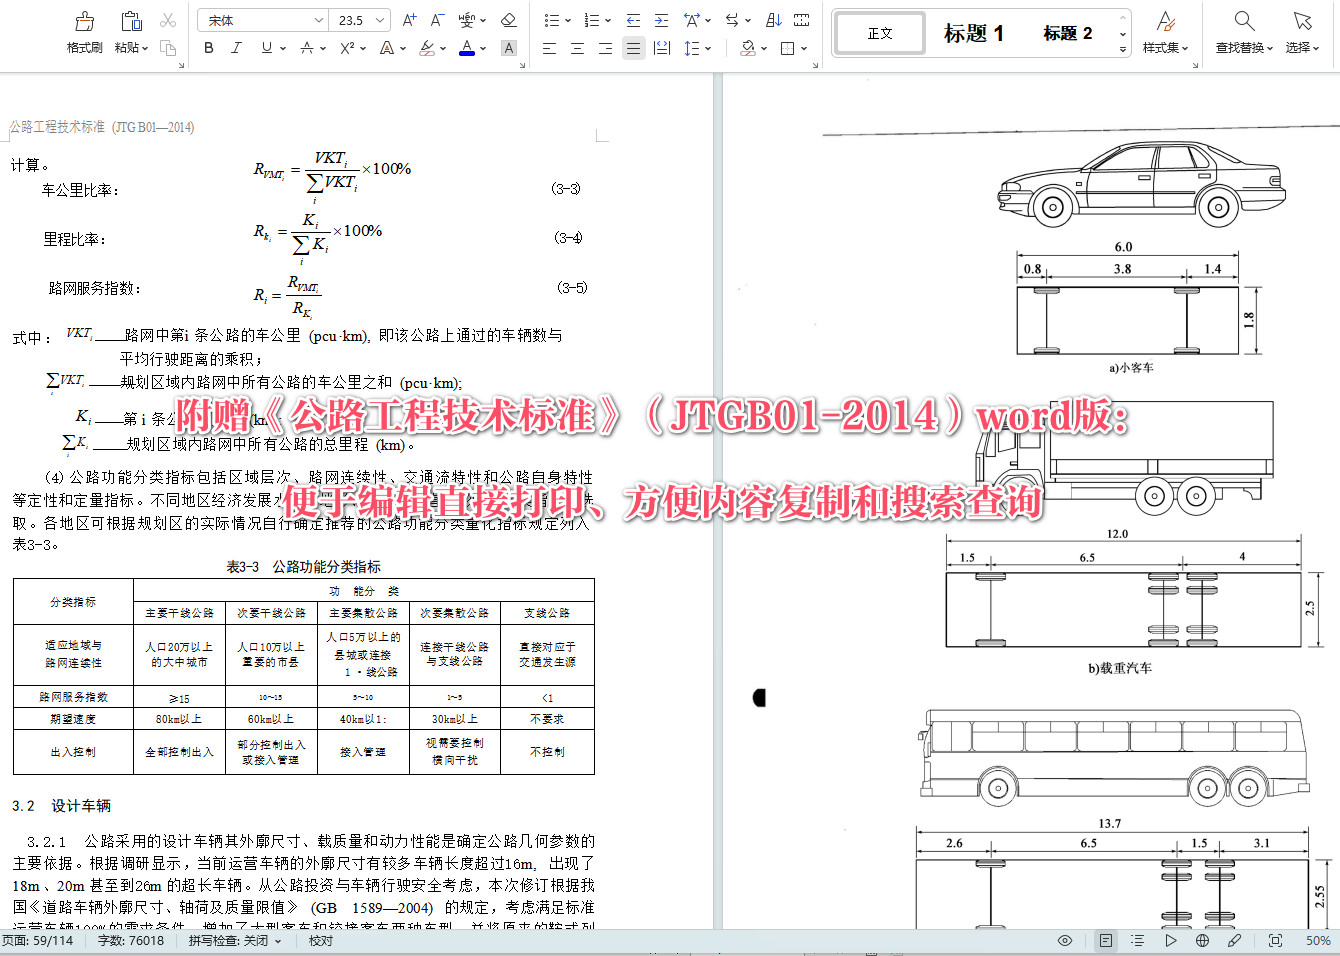Switch to outline view in status bar
The width and height of the screenshot is (1340, 956).
(x=1137, y=941)
